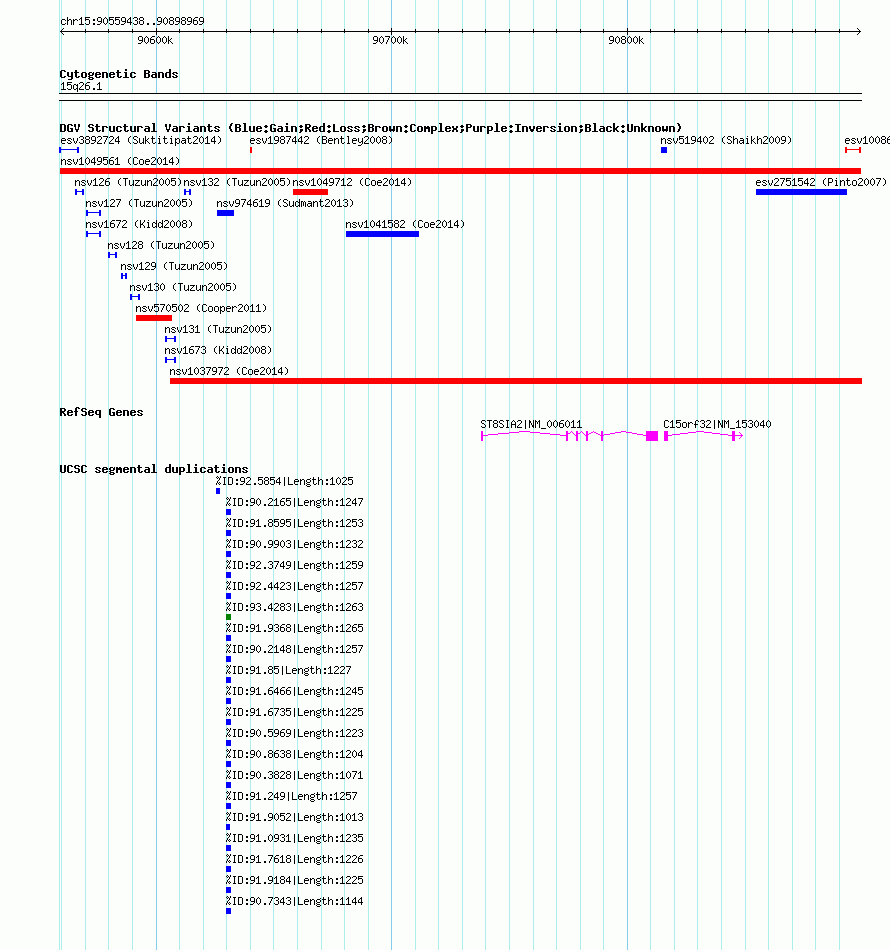Click the C15orf32|NM_153040 gene label
This screenshot has height=950, width=890.
[x=717, y=424]
